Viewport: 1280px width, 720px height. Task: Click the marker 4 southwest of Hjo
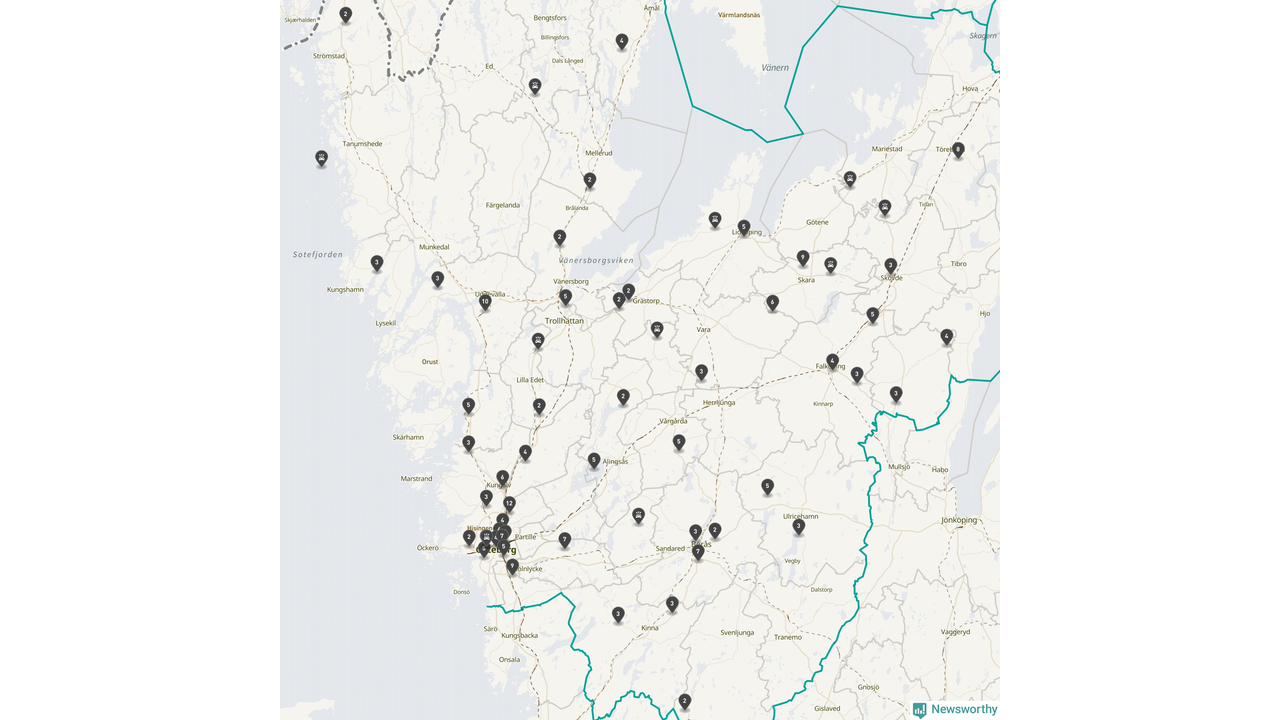click(x=947, y=337)
